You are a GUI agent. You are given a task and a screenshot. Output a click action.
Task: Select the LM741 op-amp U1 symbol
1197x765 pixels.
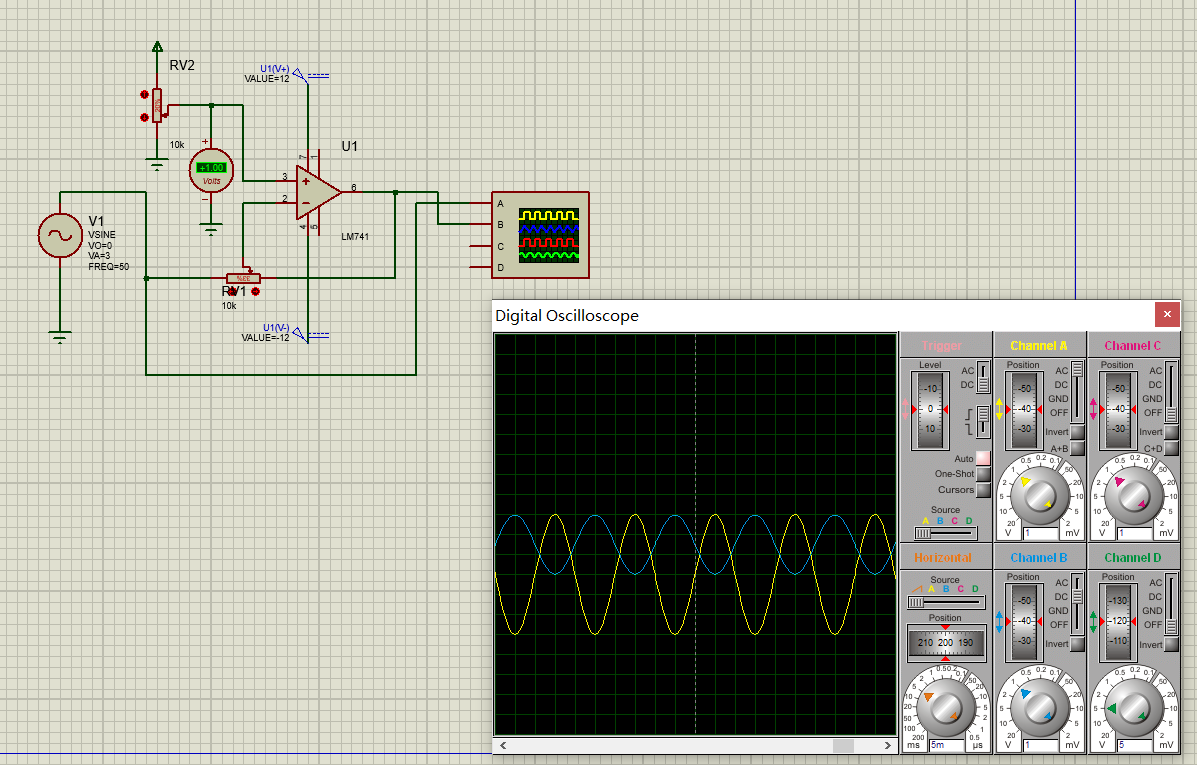[318, 192]
